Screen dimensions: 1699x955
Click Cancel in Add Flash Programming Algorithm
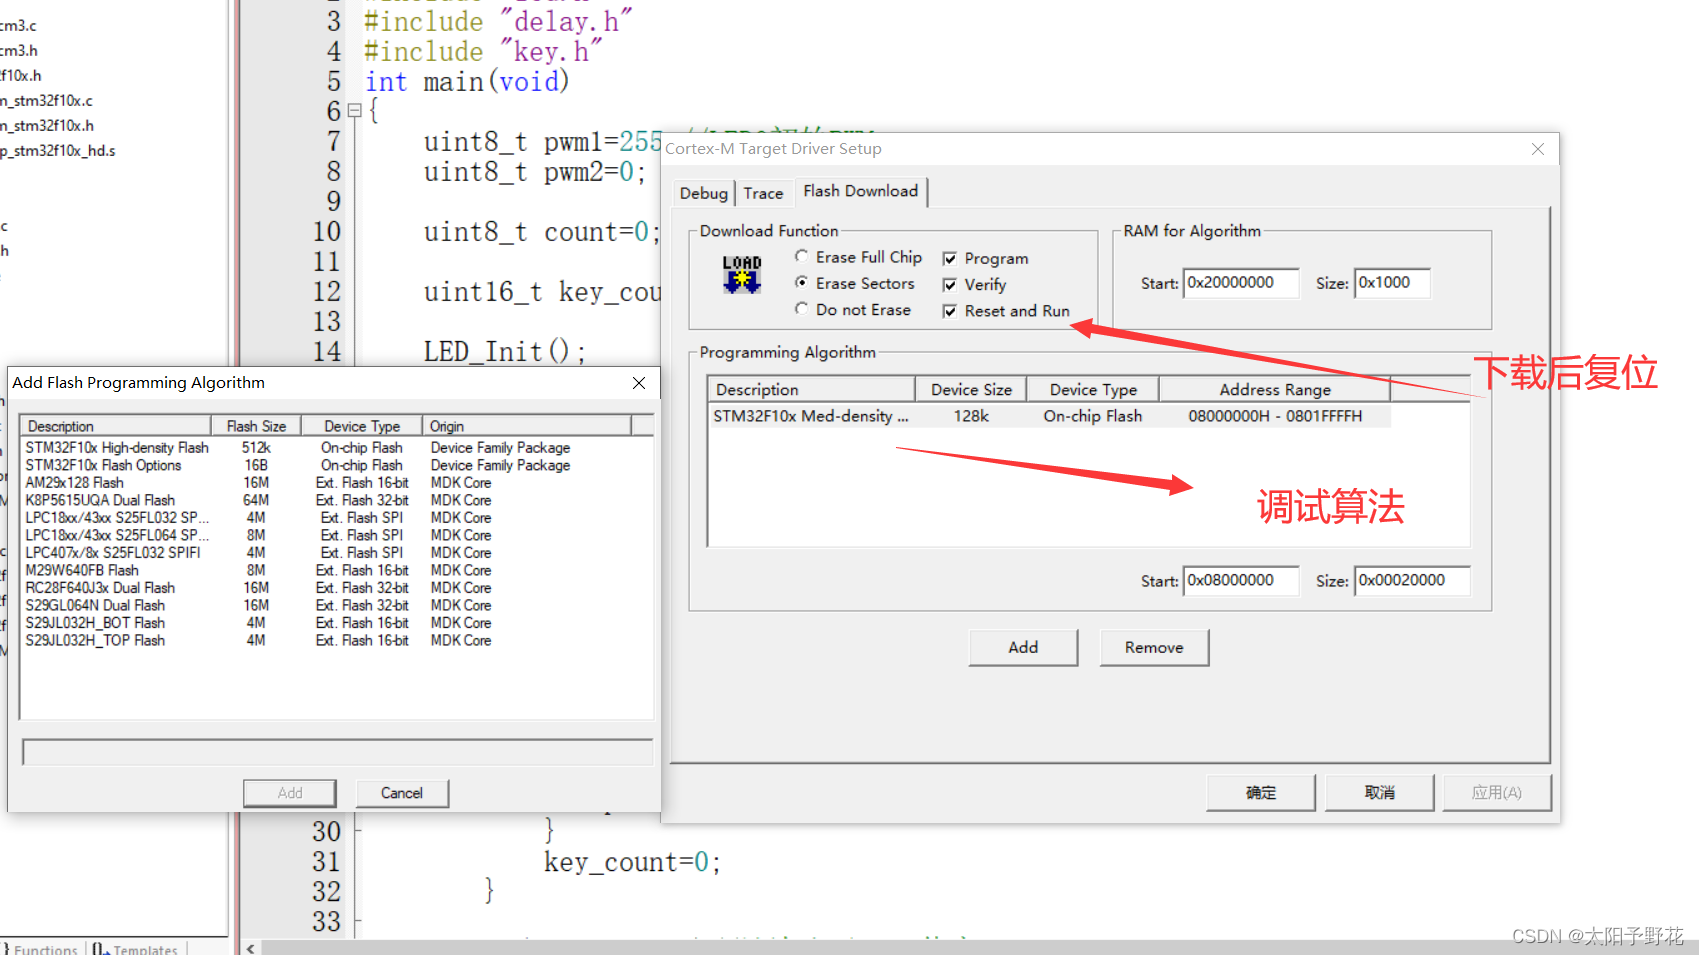coord(402,793)
